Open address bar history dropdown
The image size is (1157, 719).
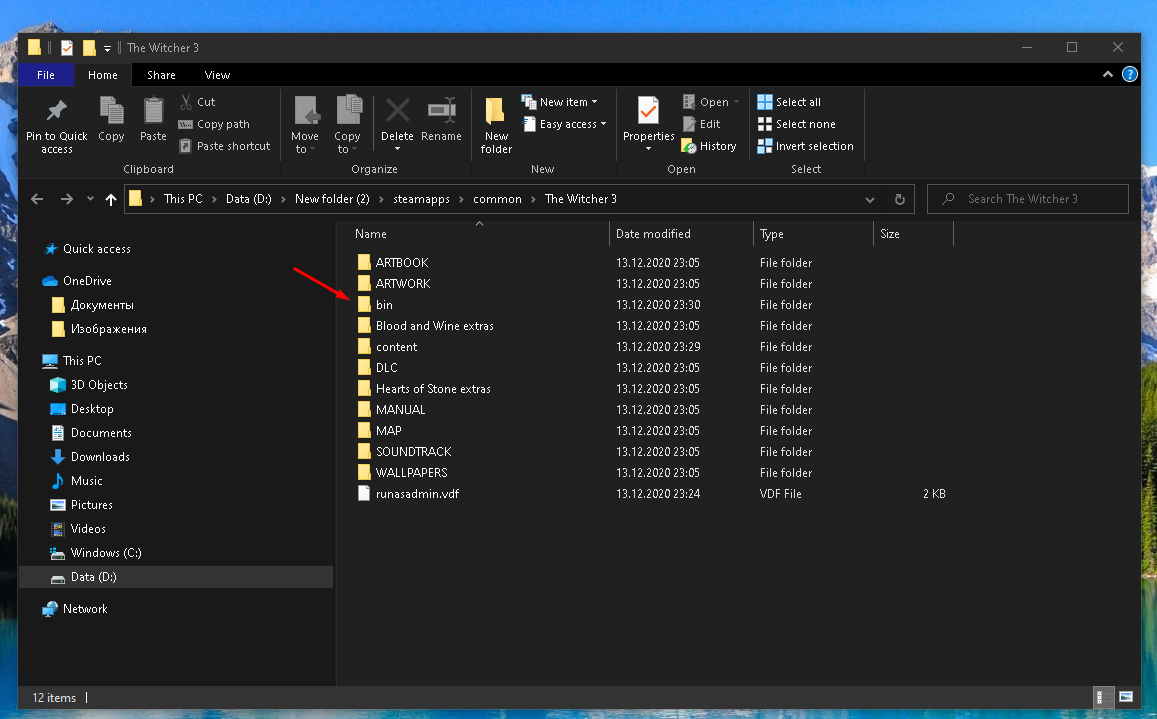[x=870, y=199]
